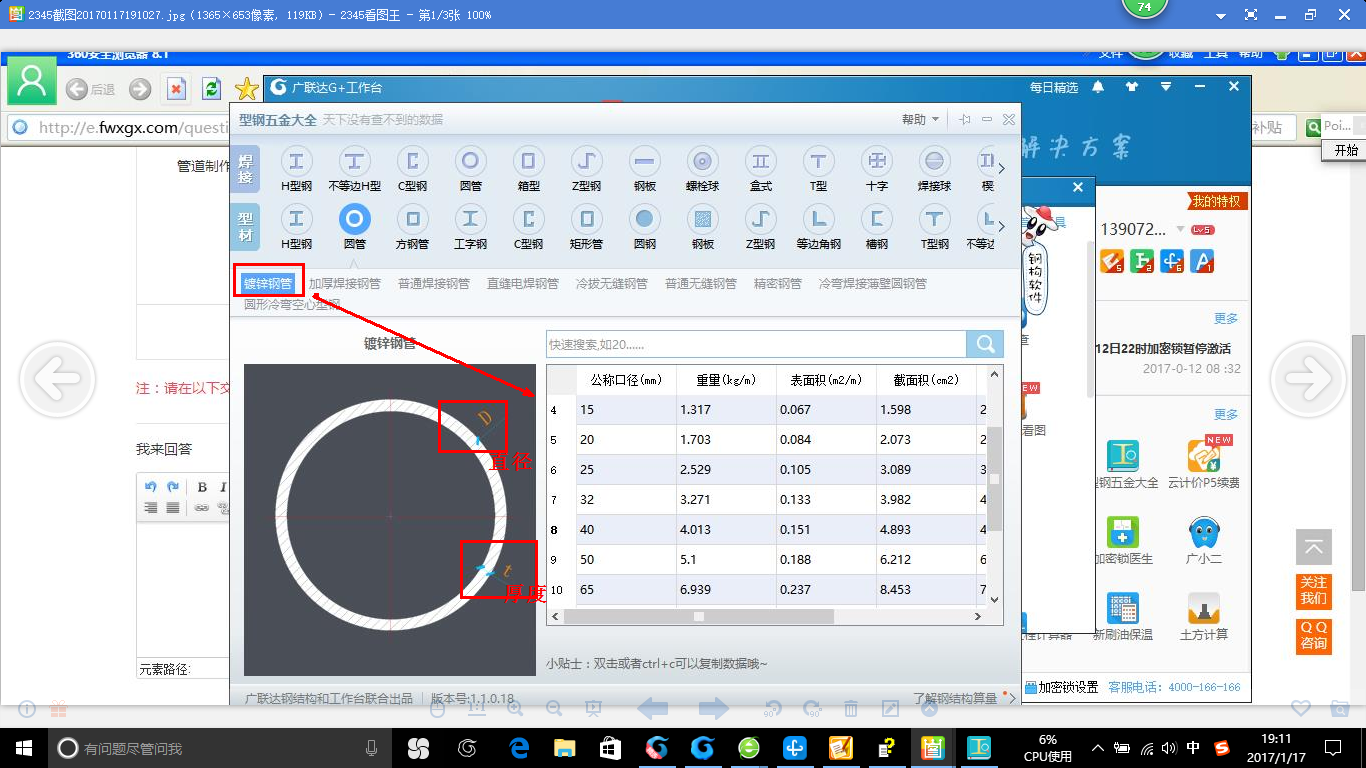
Task: Click the search magnifier button
Action: coord(985,344)
